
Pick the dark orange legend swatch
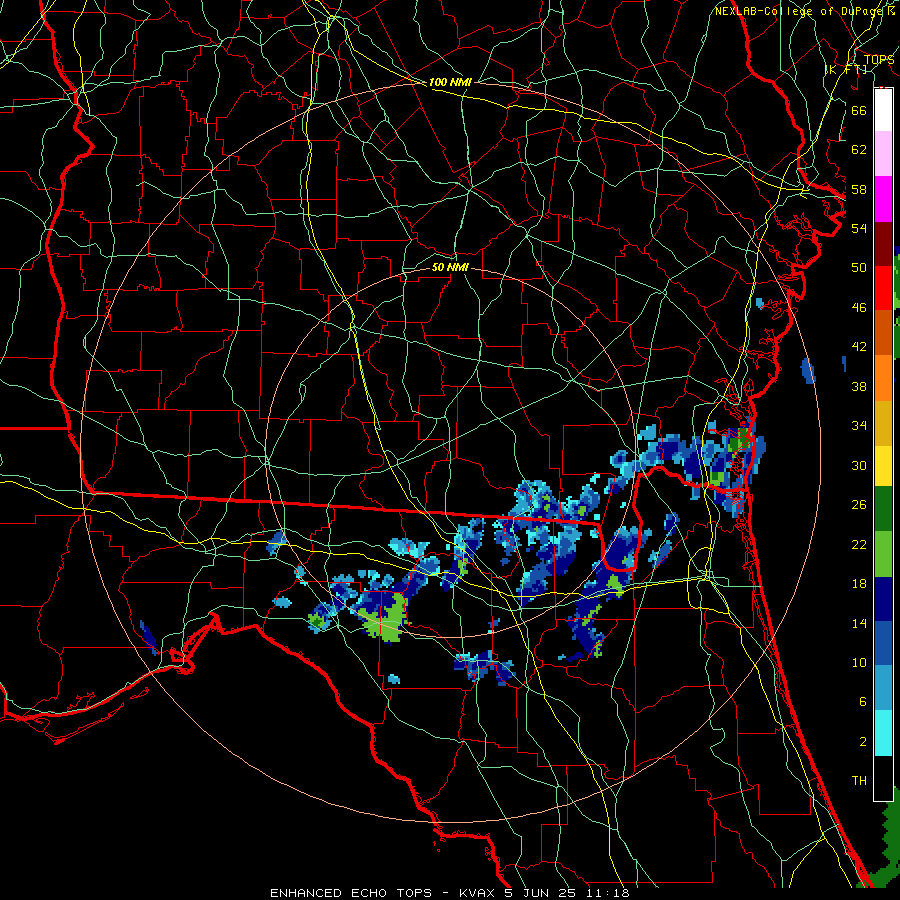pos(883,332)
